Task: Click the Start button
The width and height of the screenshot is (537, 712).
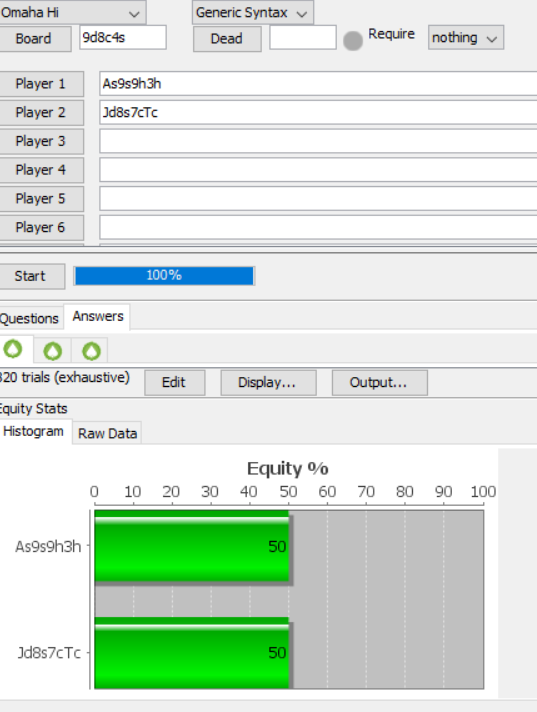Action: click(31, 276)
